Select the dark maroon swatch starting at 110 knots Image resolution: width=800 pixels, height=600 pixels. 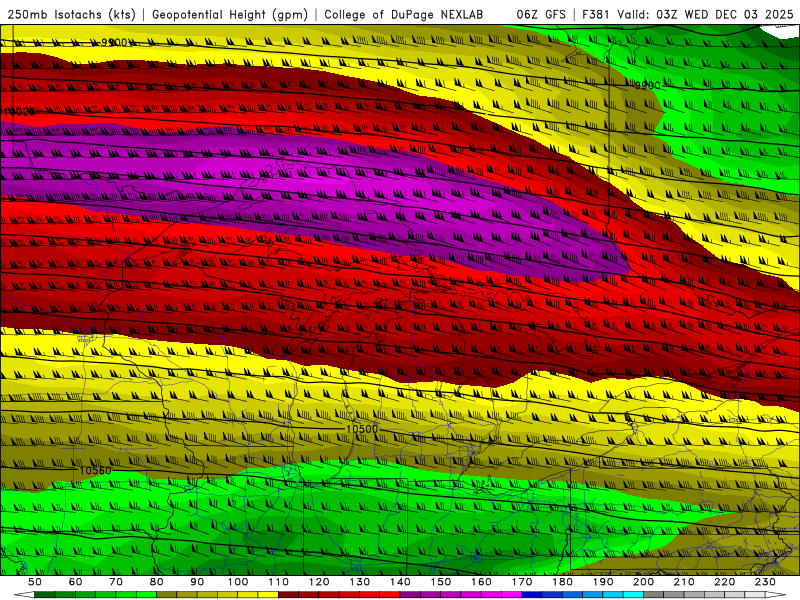tap(288, 595)
